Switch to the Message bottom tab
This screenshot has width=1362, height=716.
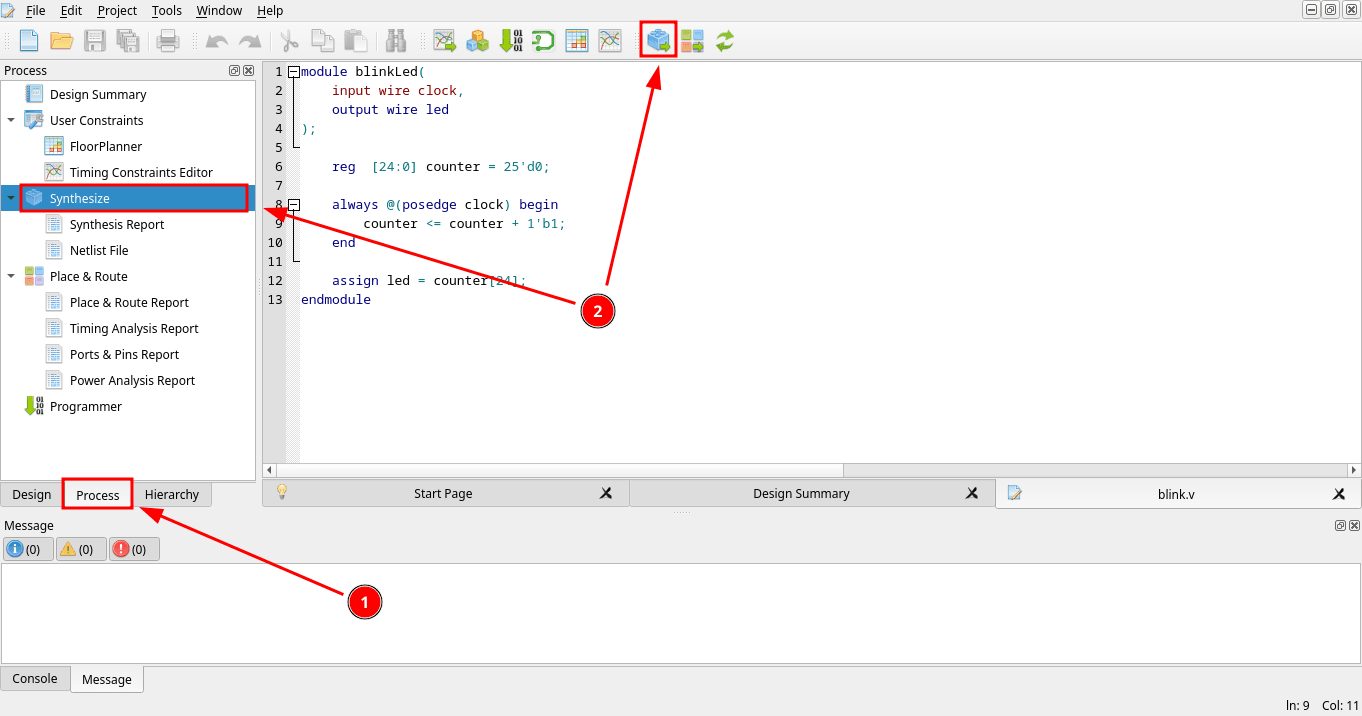[x=107, y=679]
